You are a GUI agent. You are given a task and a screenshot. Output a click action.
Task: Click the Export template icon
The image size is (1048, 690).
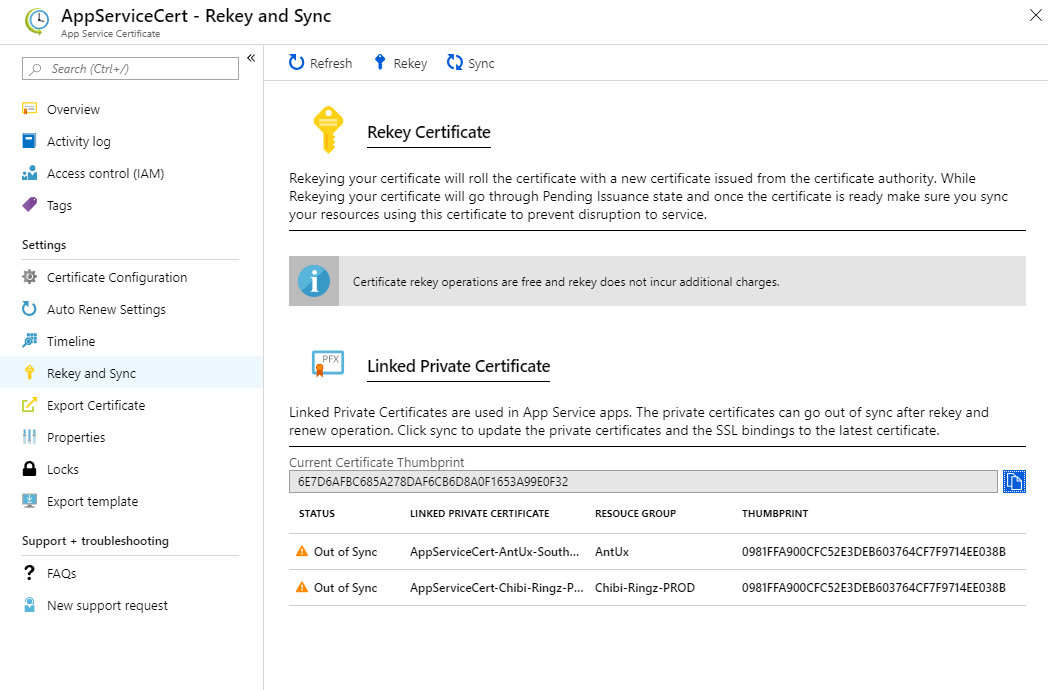click(x=29, y=502)
